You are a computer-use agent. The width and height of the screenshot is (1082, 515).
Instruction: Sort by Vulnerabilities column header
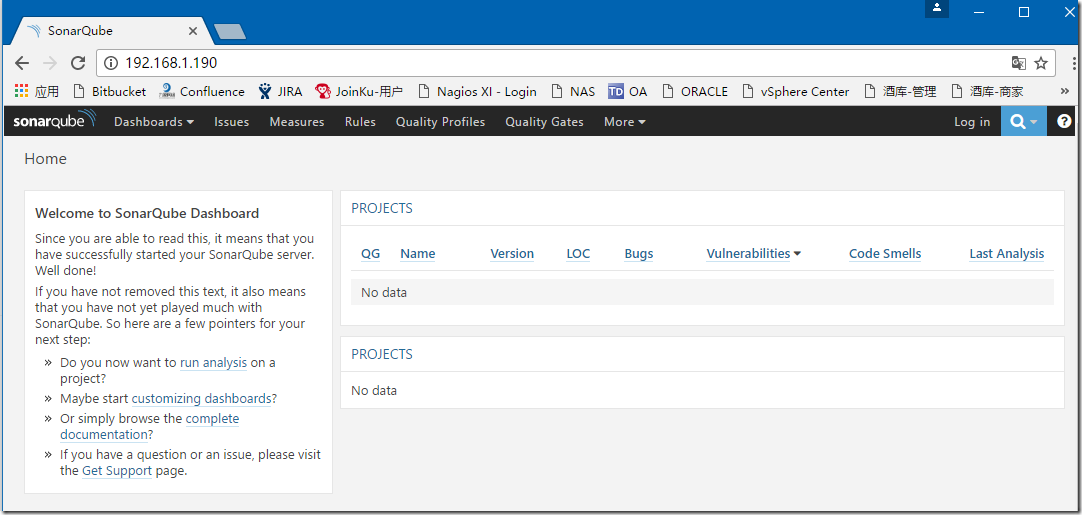click(748, 253)
